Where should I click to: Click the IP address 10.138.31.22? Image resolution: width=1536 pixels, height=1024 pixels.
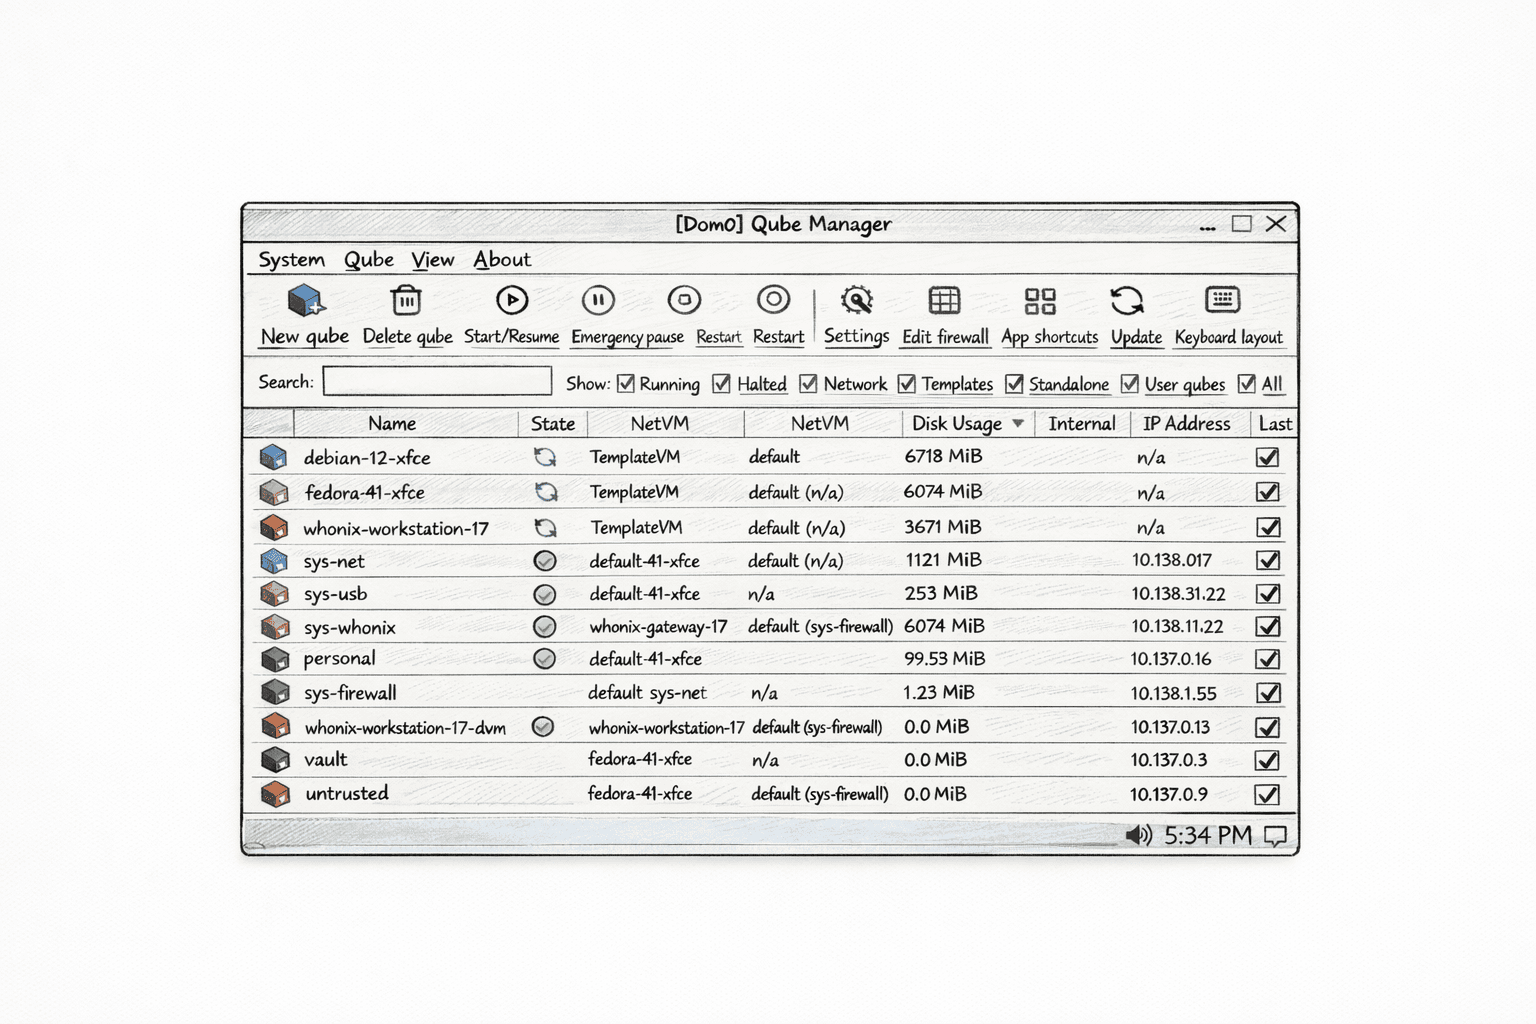click(x=1178, y=594)
